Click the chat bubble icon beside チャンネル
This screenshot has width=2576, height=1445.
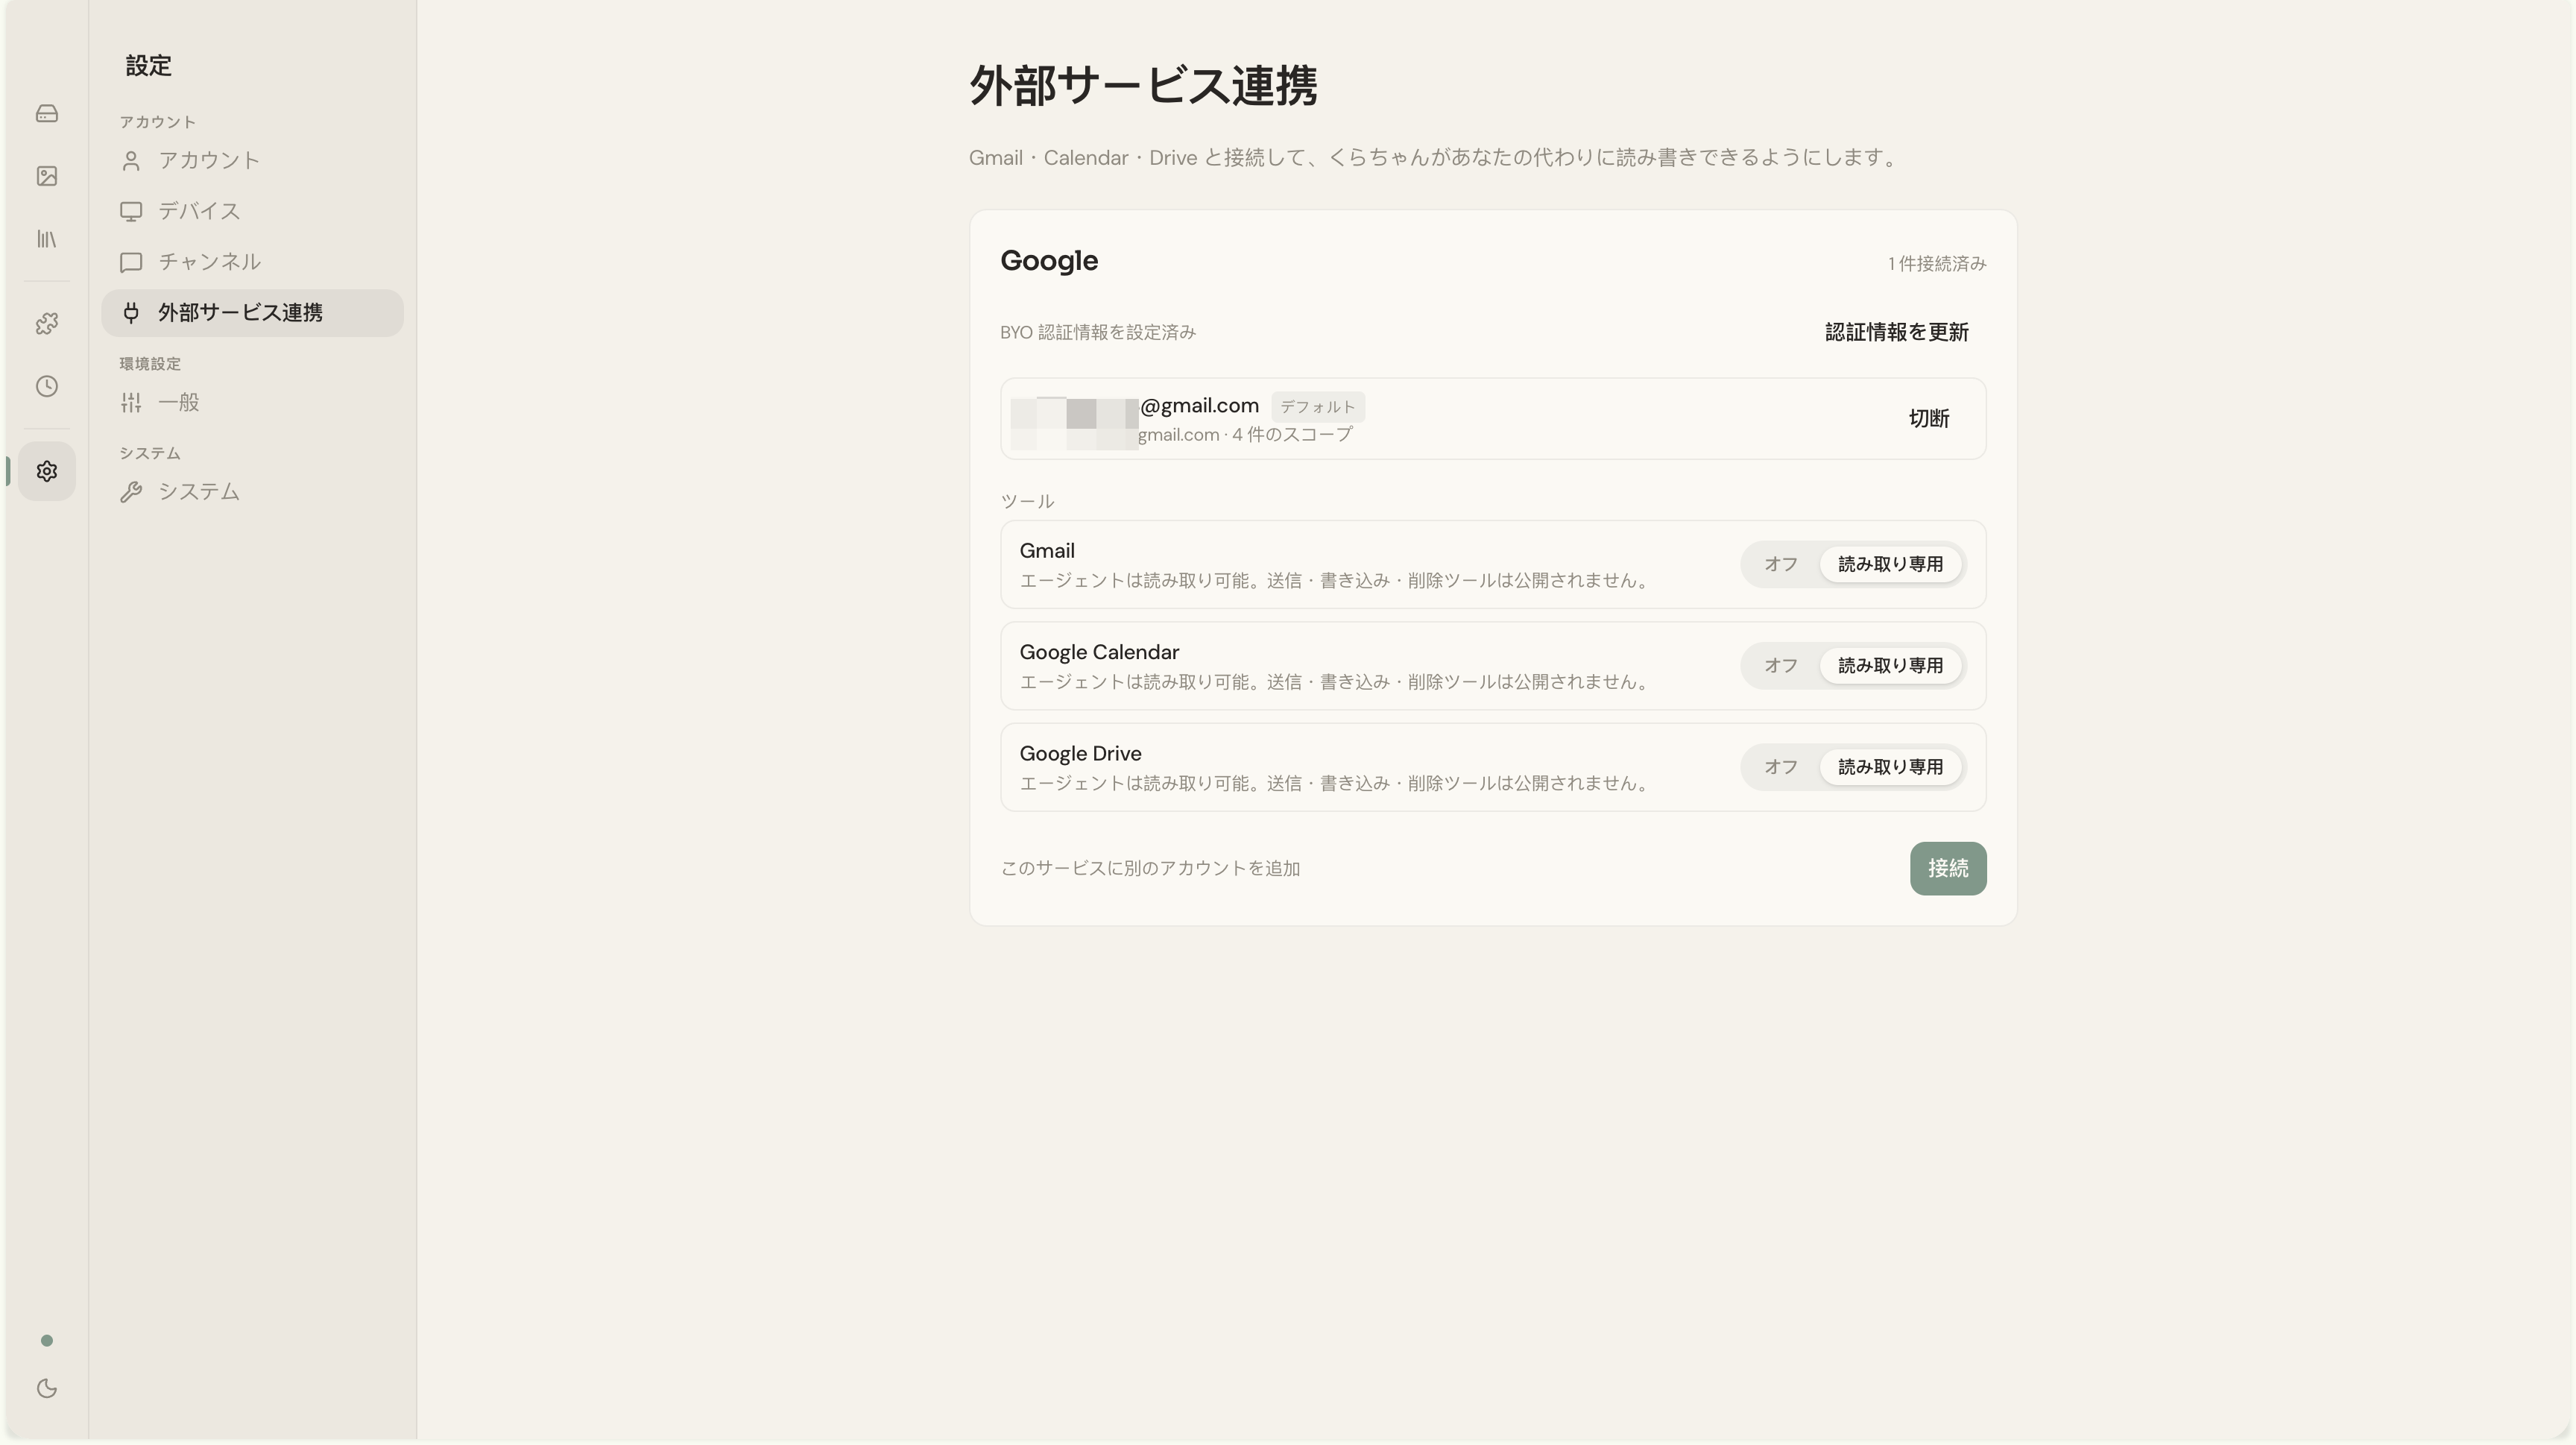(x=131, y=262)
